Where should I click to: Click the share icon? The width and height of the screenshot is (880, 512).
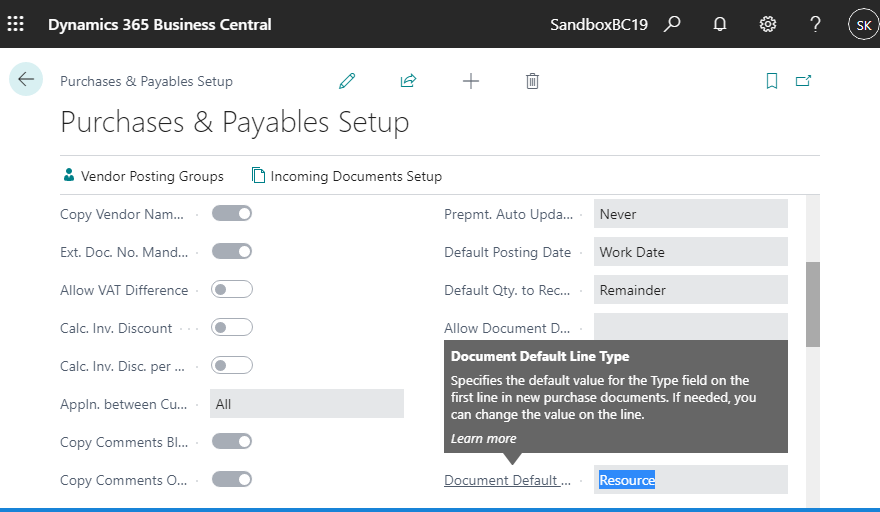click(x=408, y=81)
